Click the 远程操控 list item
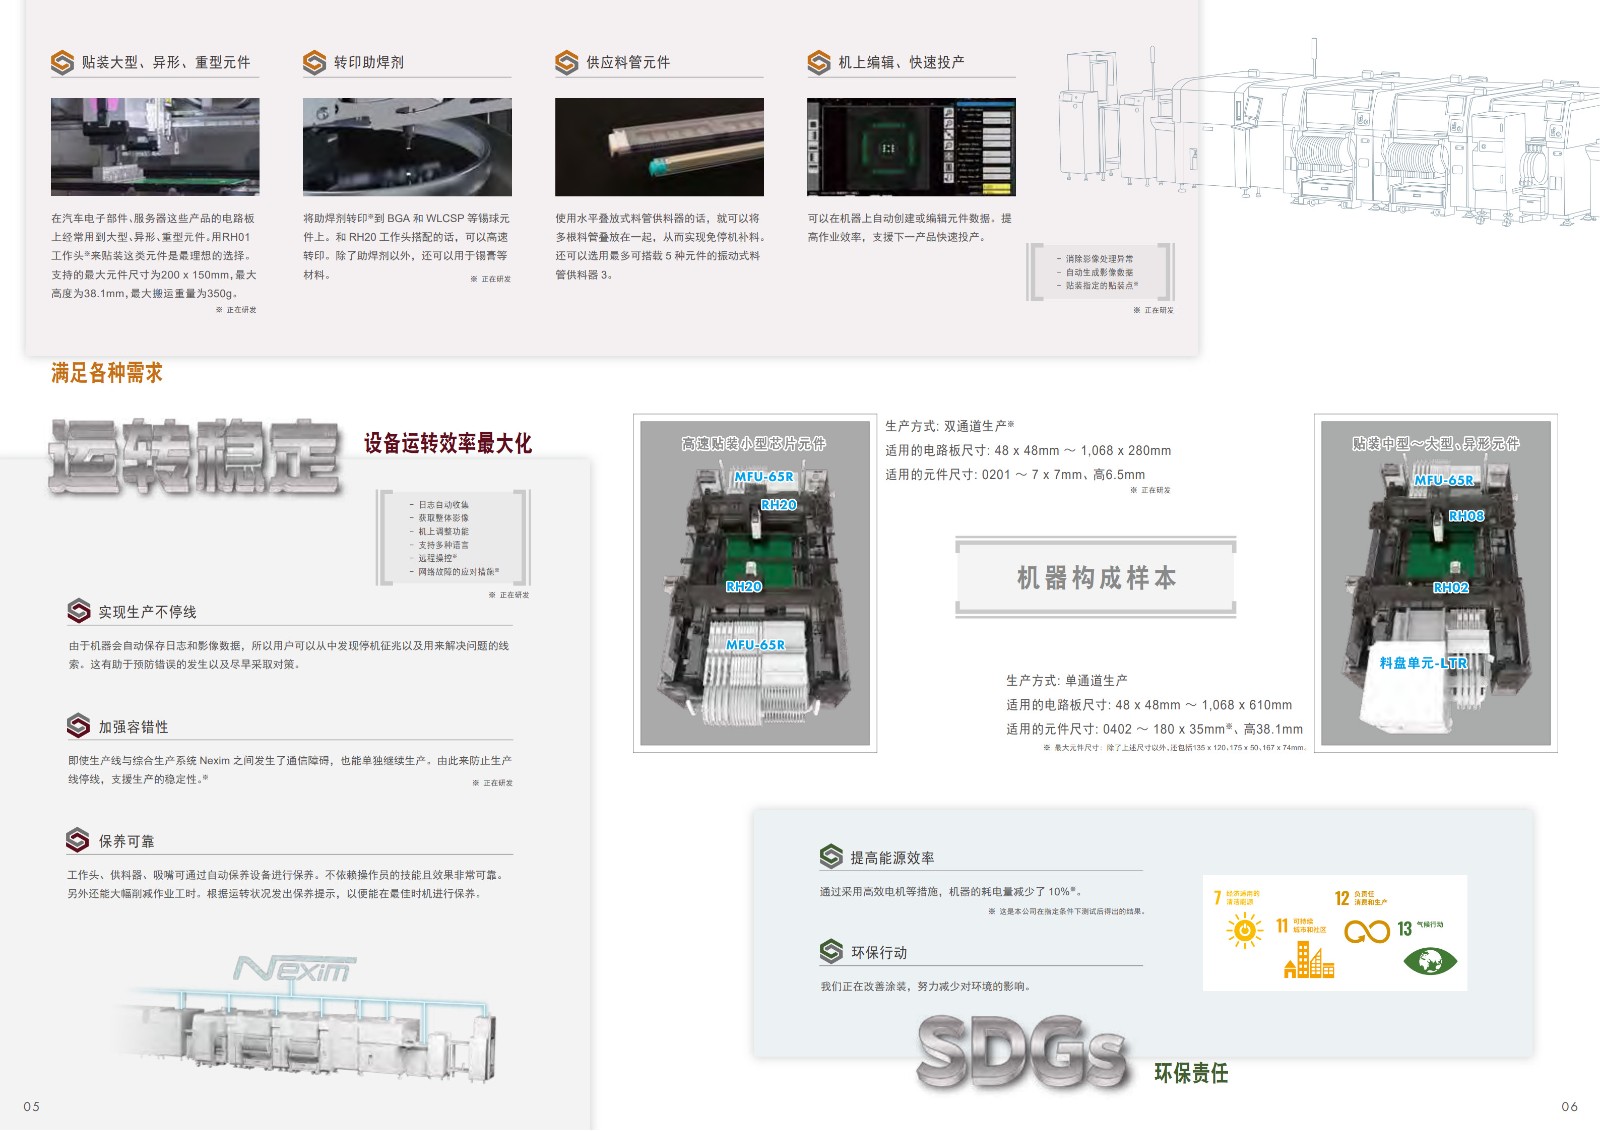This screenshot has height=1131, width=1600. pyautogui.click(x=437, y=558)
